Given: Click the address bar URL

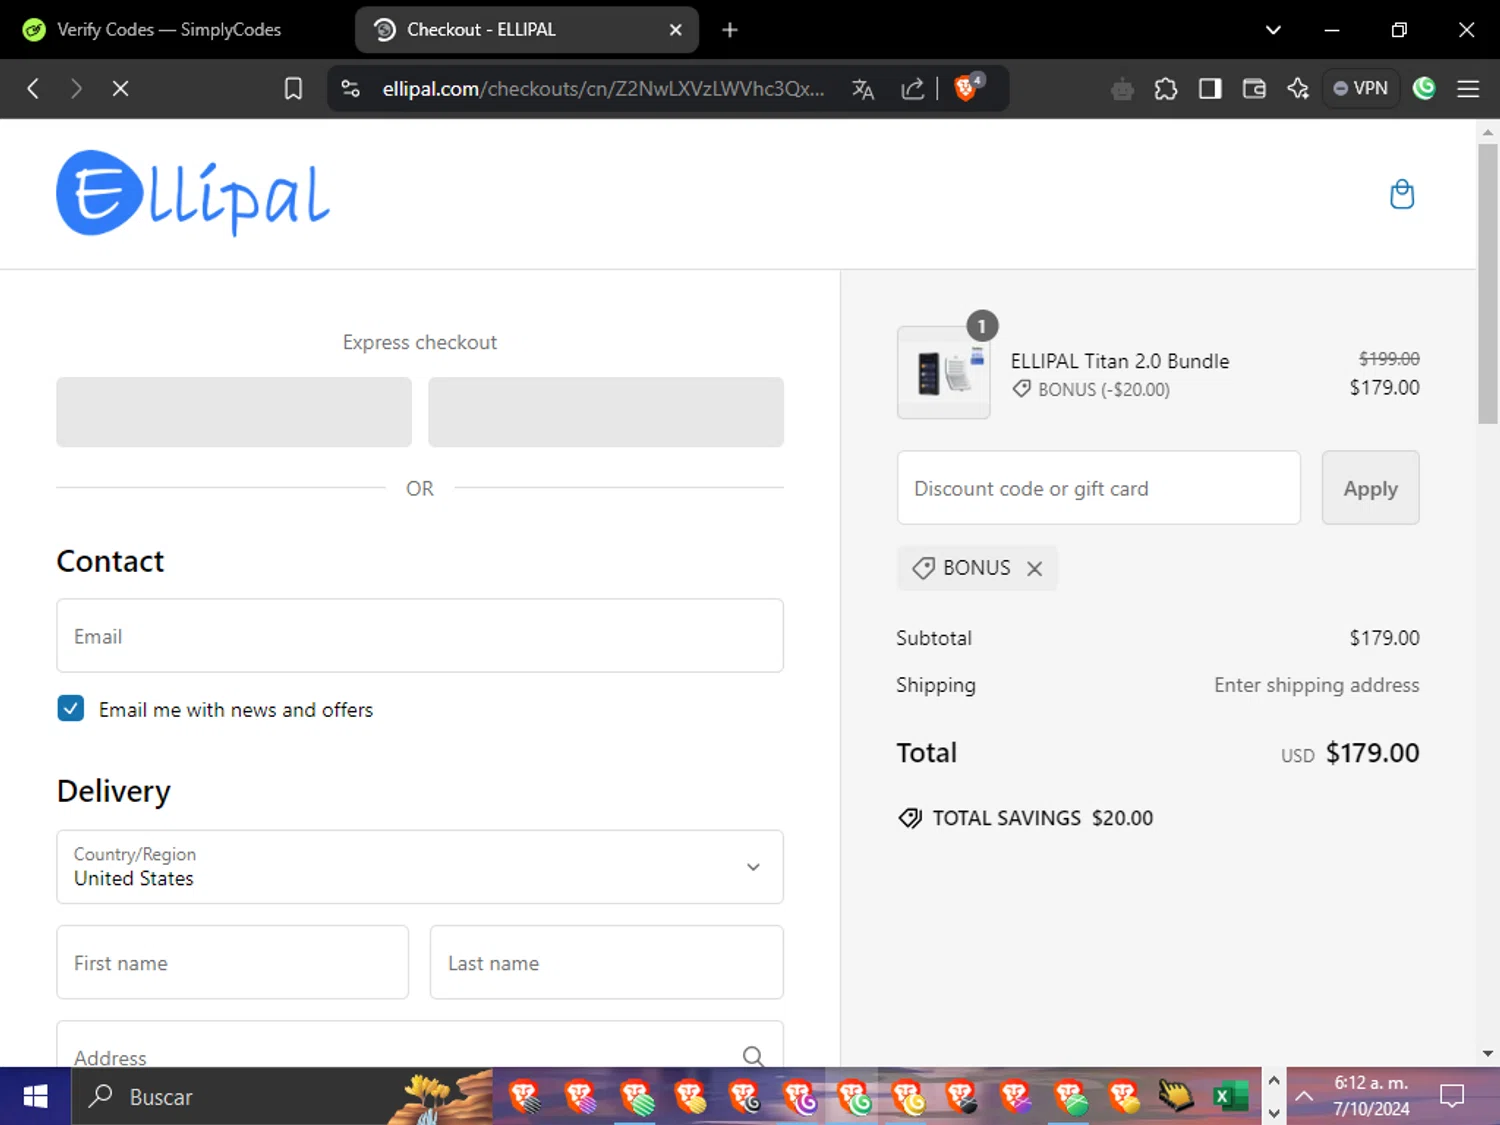Looking at the screenshot, I should [x=603, y=89].
